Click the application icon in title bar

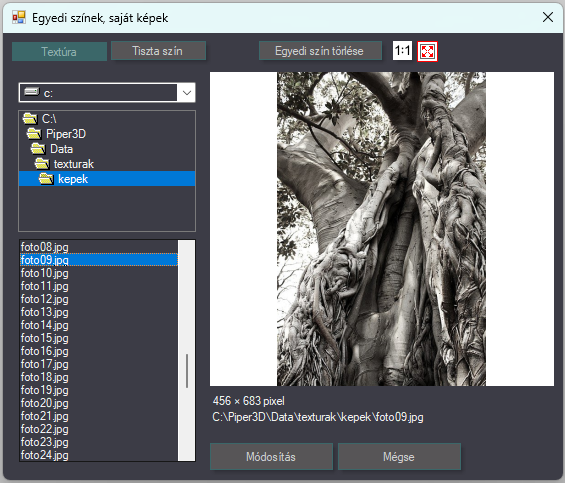click(x=19, y=17)
